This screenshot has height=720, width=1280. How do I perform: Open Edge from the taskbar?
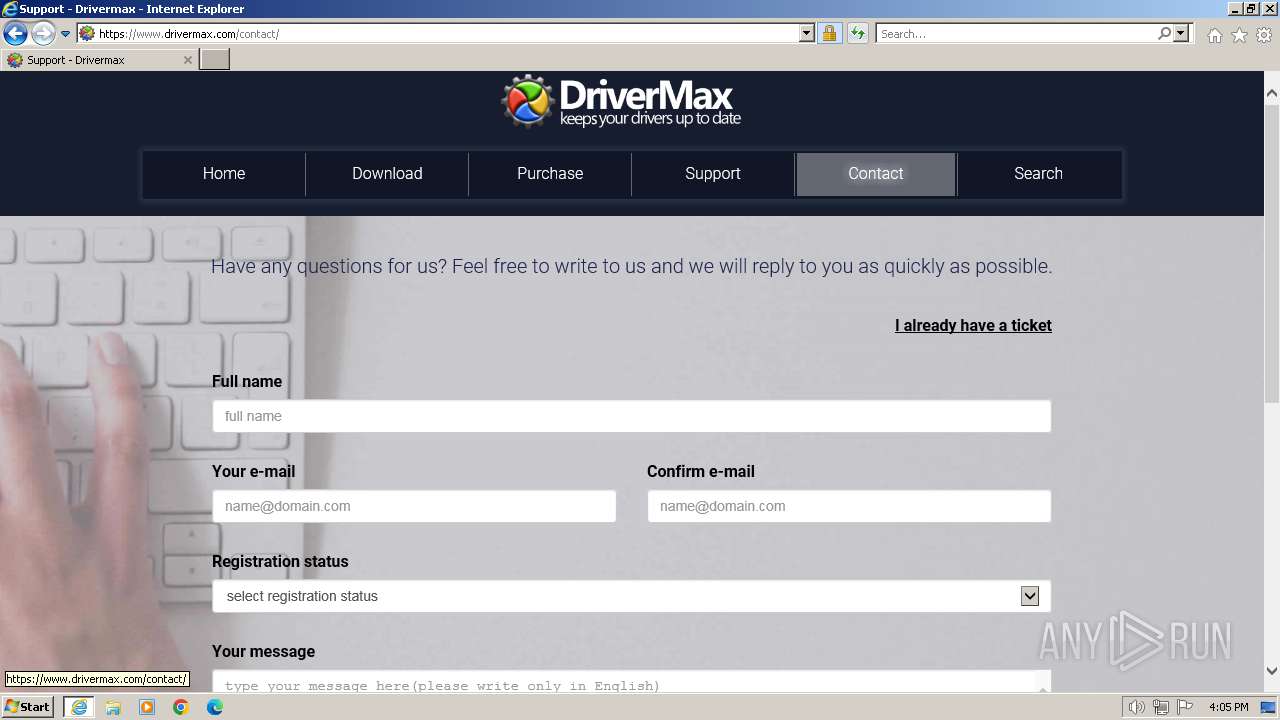pyautogui.click(x=215, y=707)
